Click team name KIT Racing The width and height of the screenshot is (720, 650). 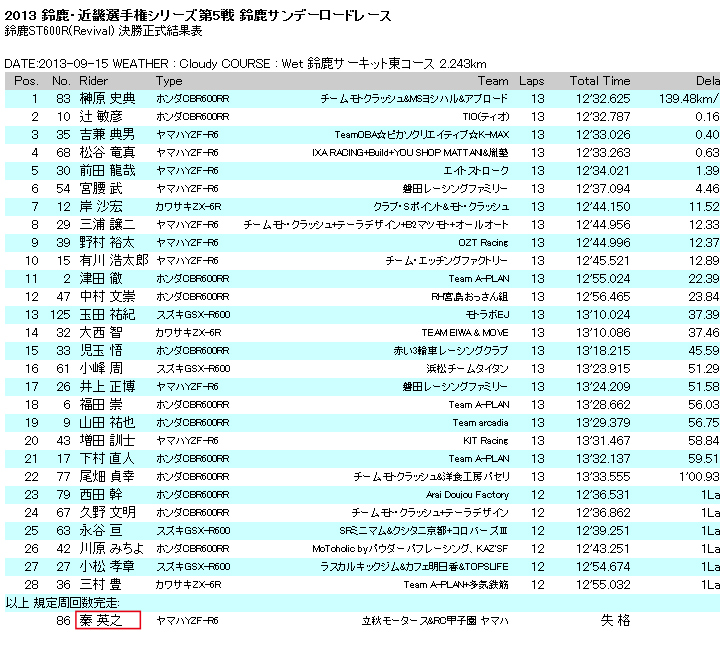pyautogui.click(x=486, y=441)
